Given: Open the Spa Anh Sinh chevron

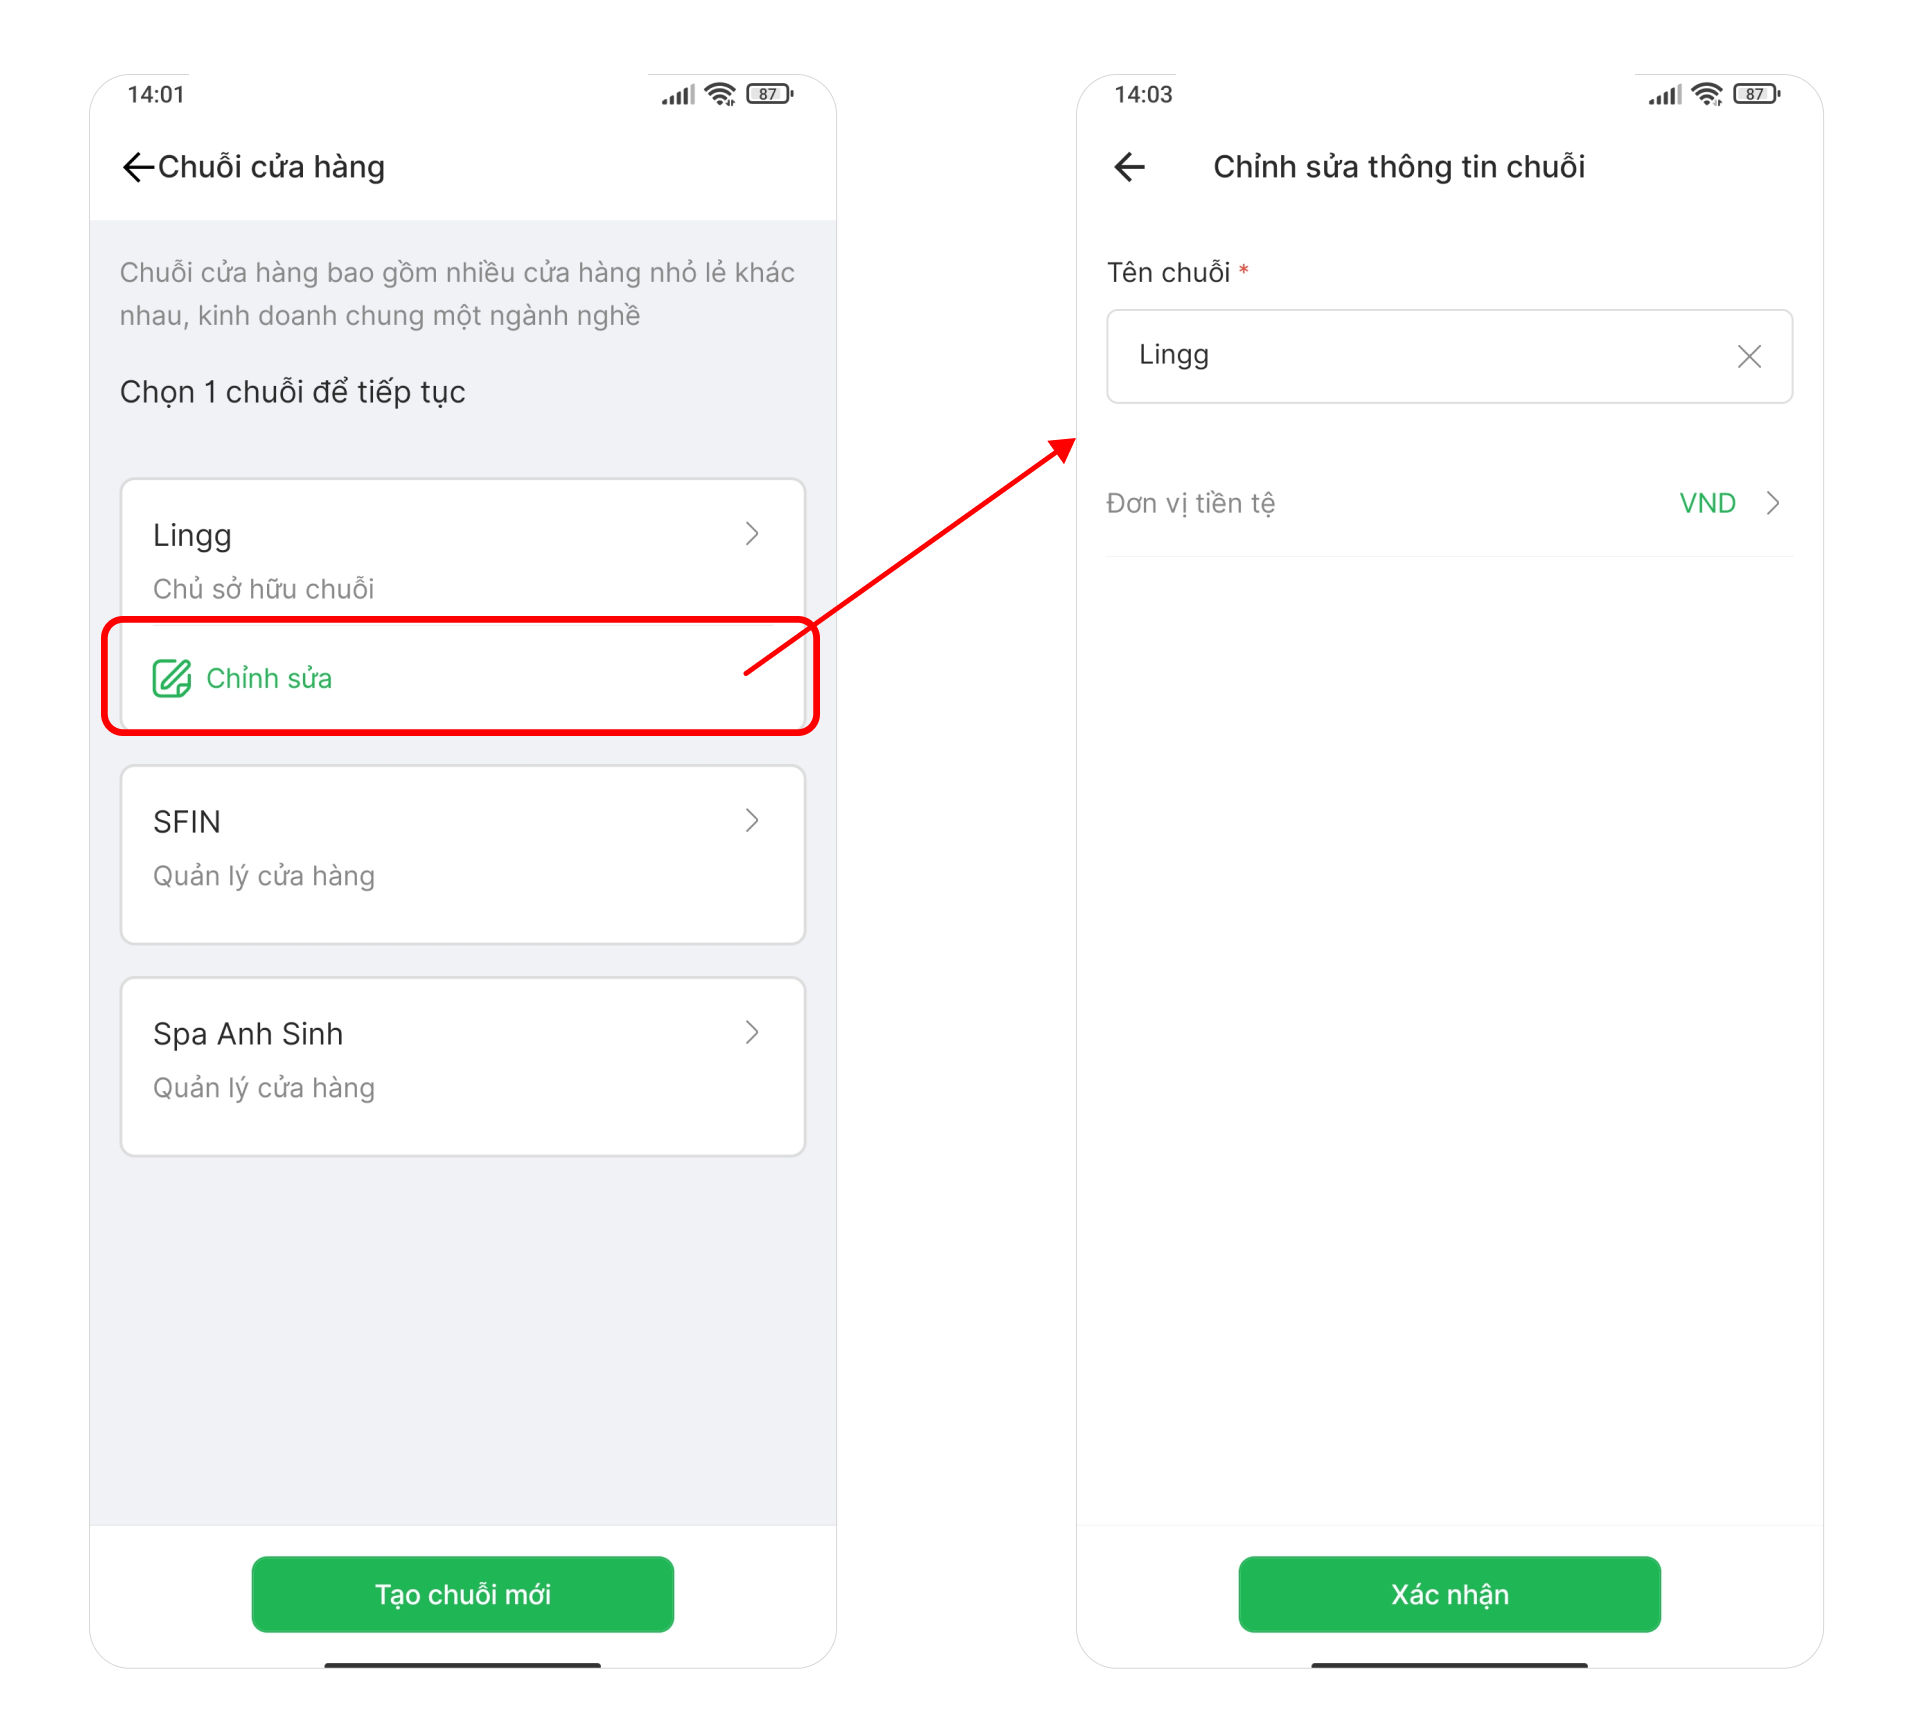Looking at the screenshot, I should (752, 1033).
